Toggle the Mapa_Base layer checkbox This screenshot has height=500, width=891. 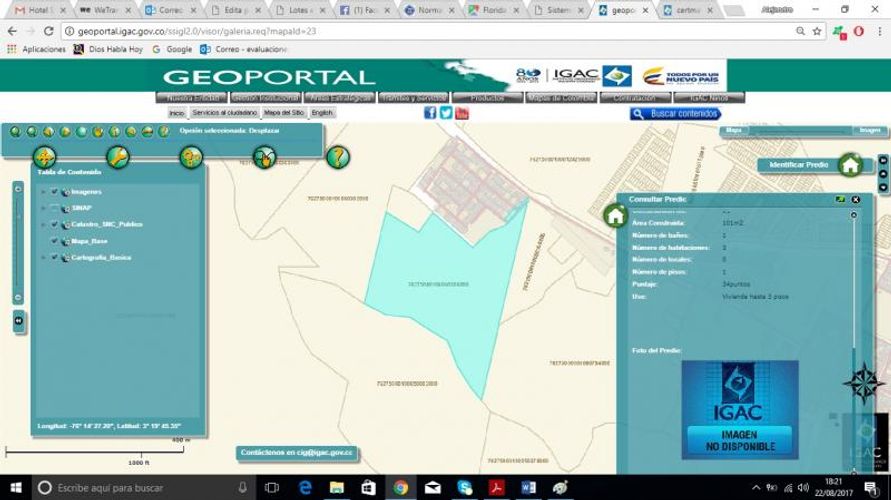click(55, 241)
